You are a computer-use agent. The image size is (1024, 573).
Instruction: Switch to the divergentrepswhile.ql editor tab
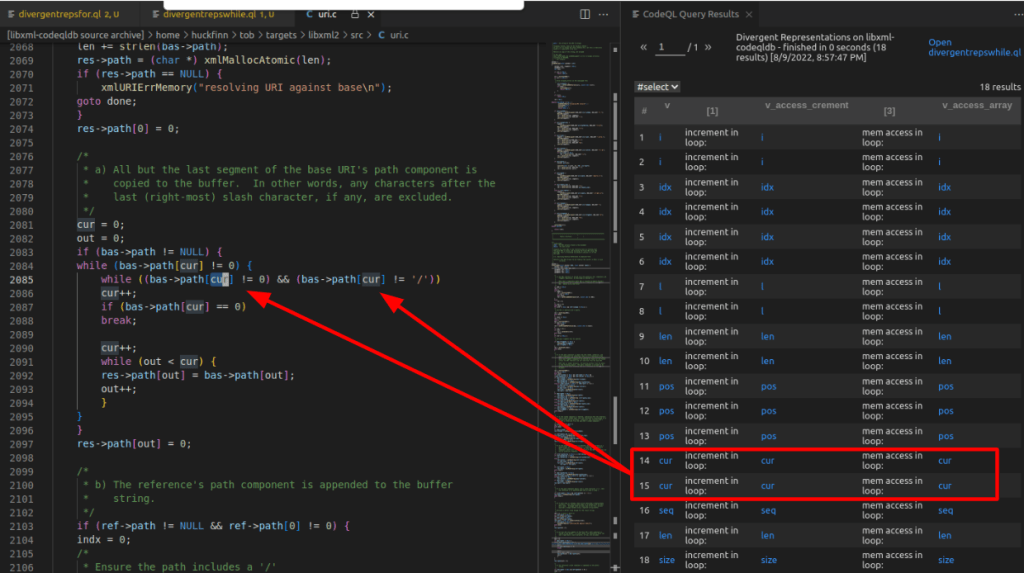210,15
